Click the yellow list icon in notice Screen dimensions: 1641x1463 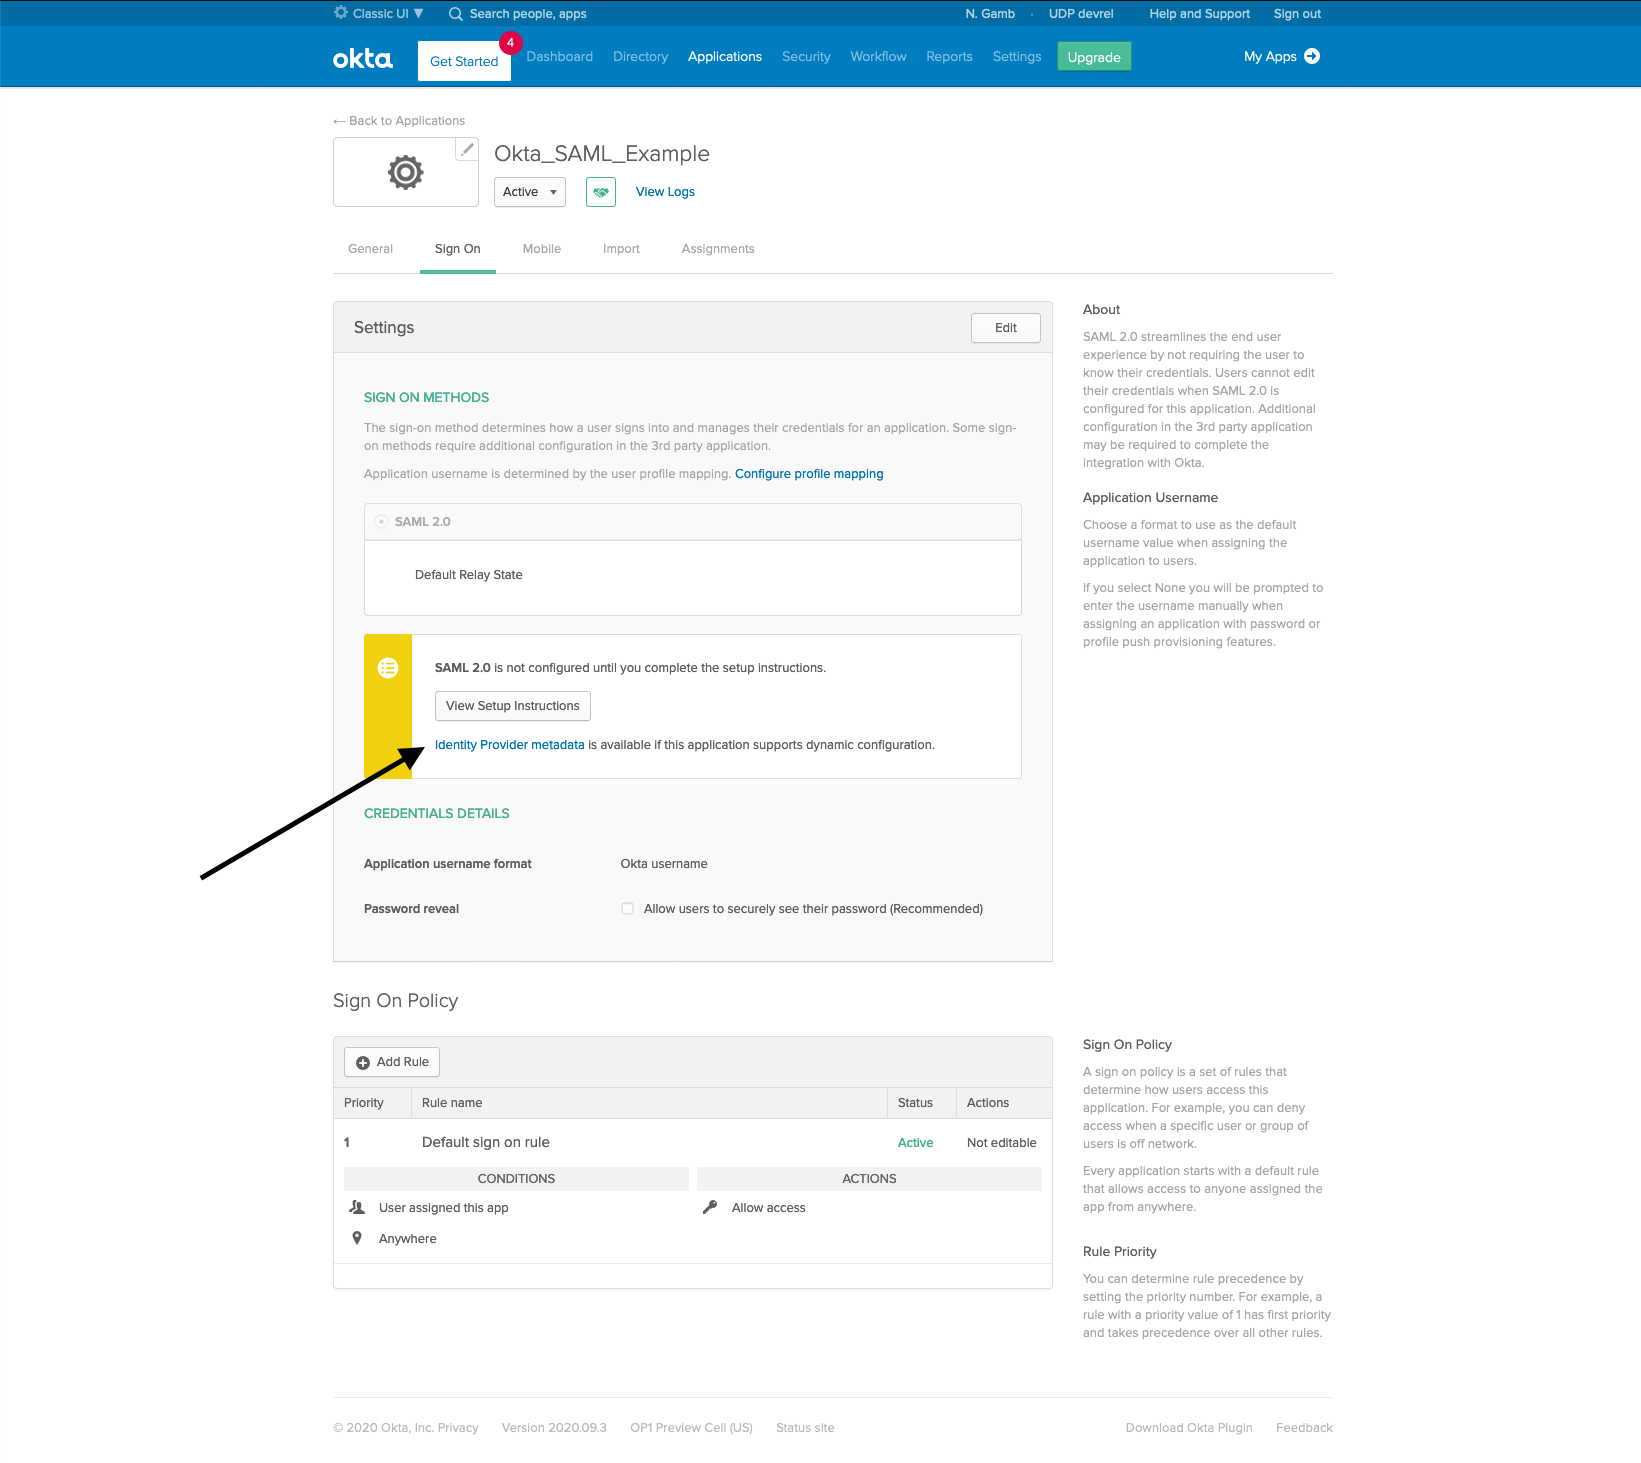pyautogui.click(x=388, y=668)
